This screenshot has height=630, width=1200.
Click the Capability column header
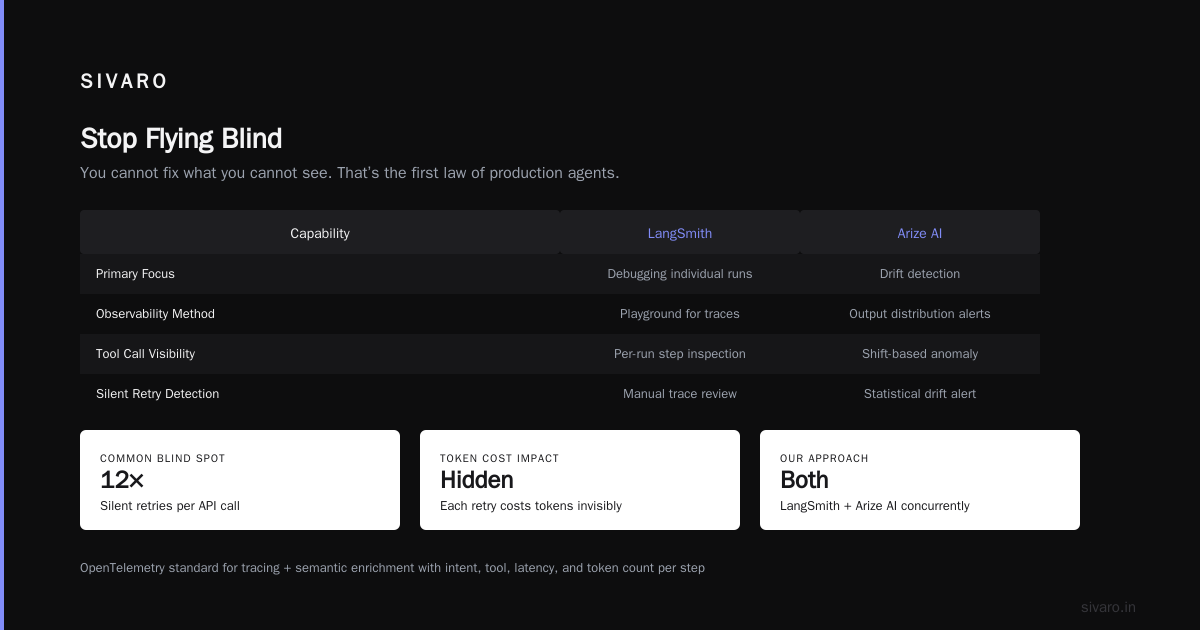click(320, 233)
